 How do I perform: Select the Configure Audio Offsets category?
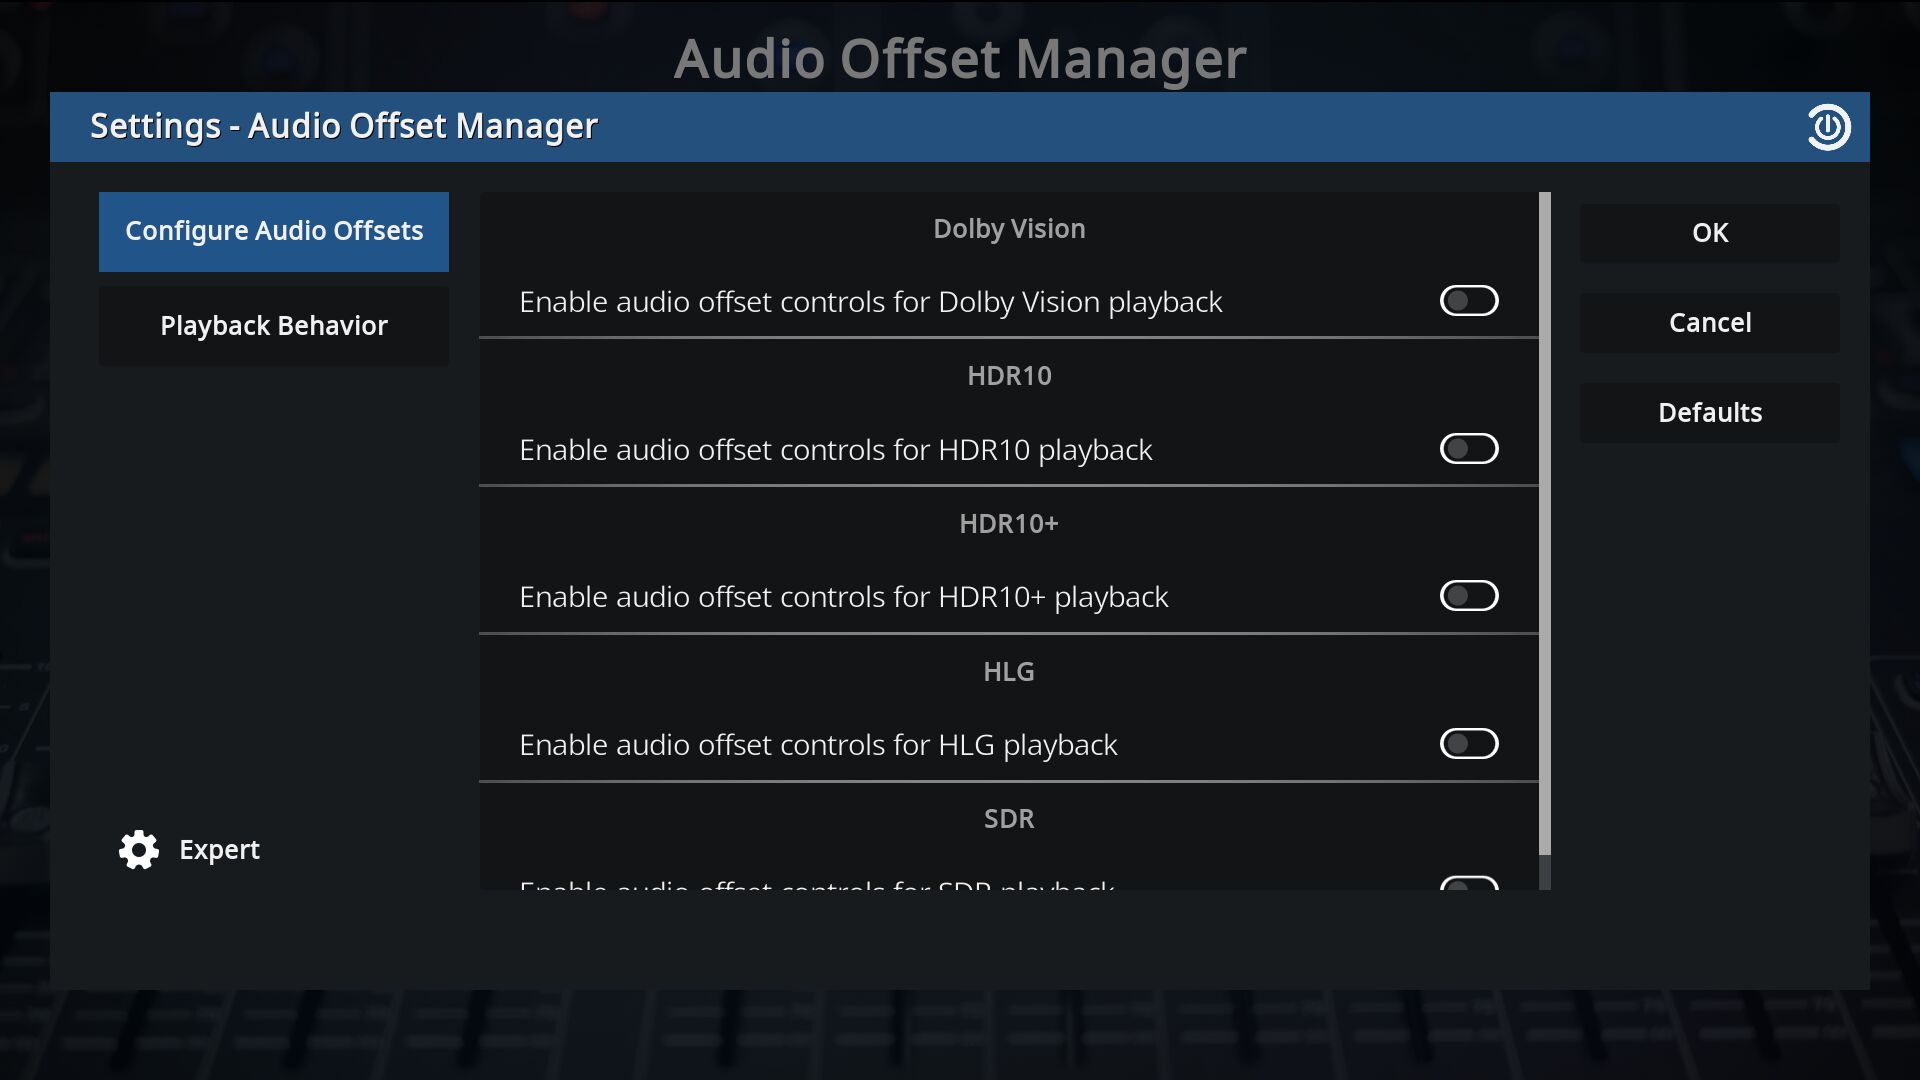pos(274,231)
